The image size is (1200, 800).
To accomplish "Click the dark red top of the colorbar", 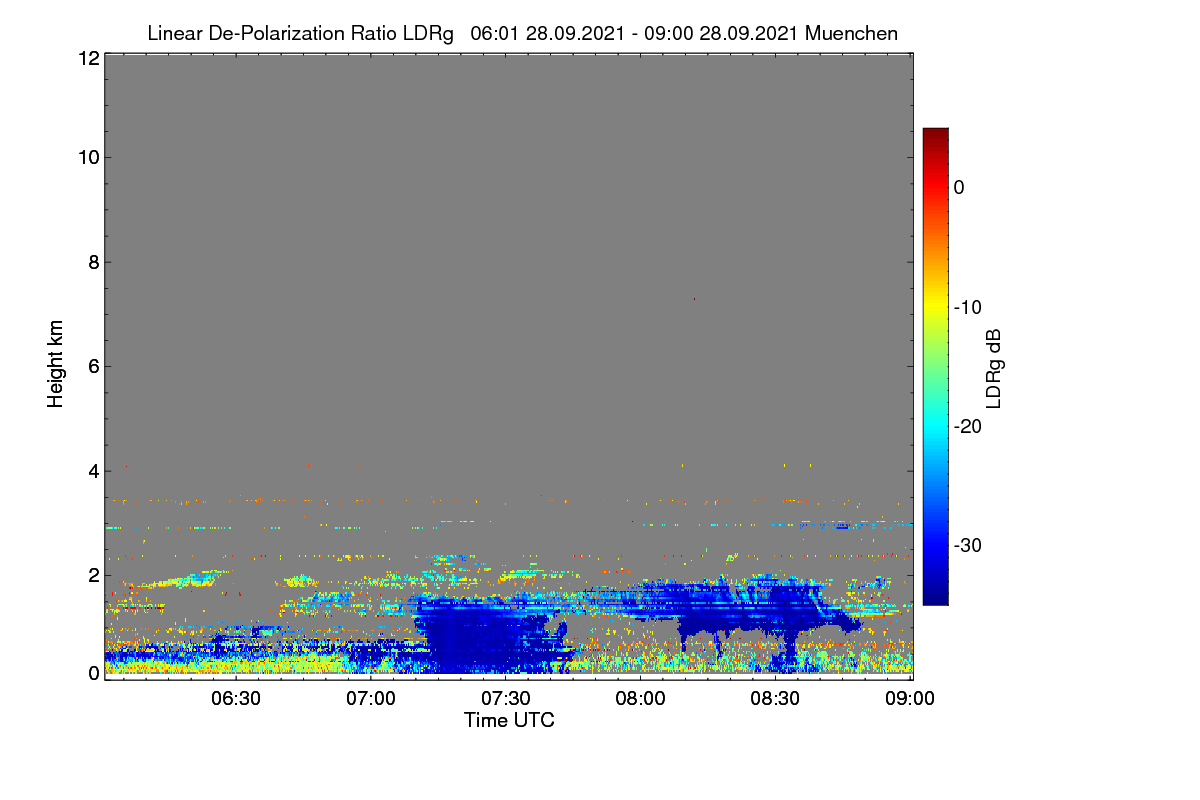I will (x=935, y=135).
